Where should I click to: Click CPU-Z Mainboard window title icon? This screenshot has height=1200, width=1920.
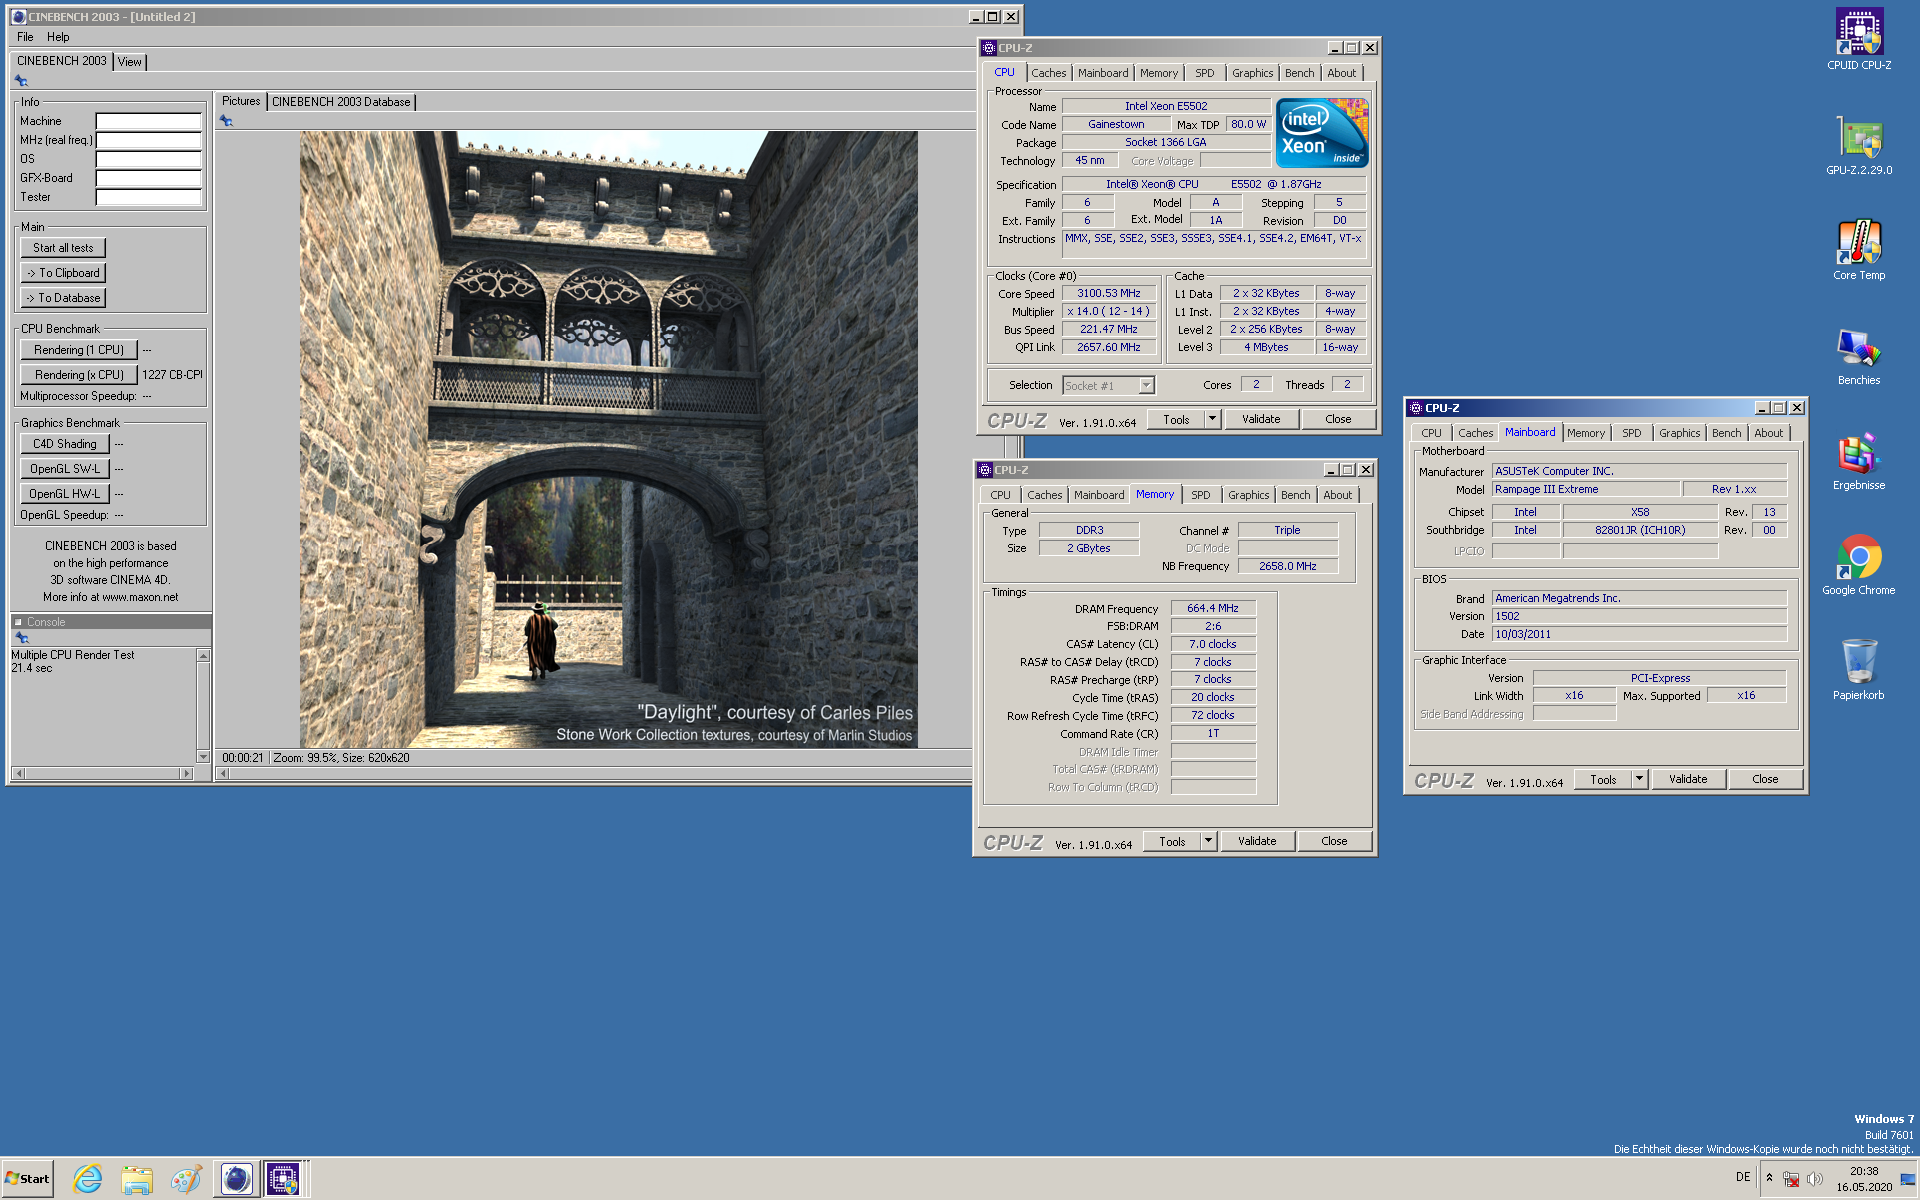tap(1416, 408)
